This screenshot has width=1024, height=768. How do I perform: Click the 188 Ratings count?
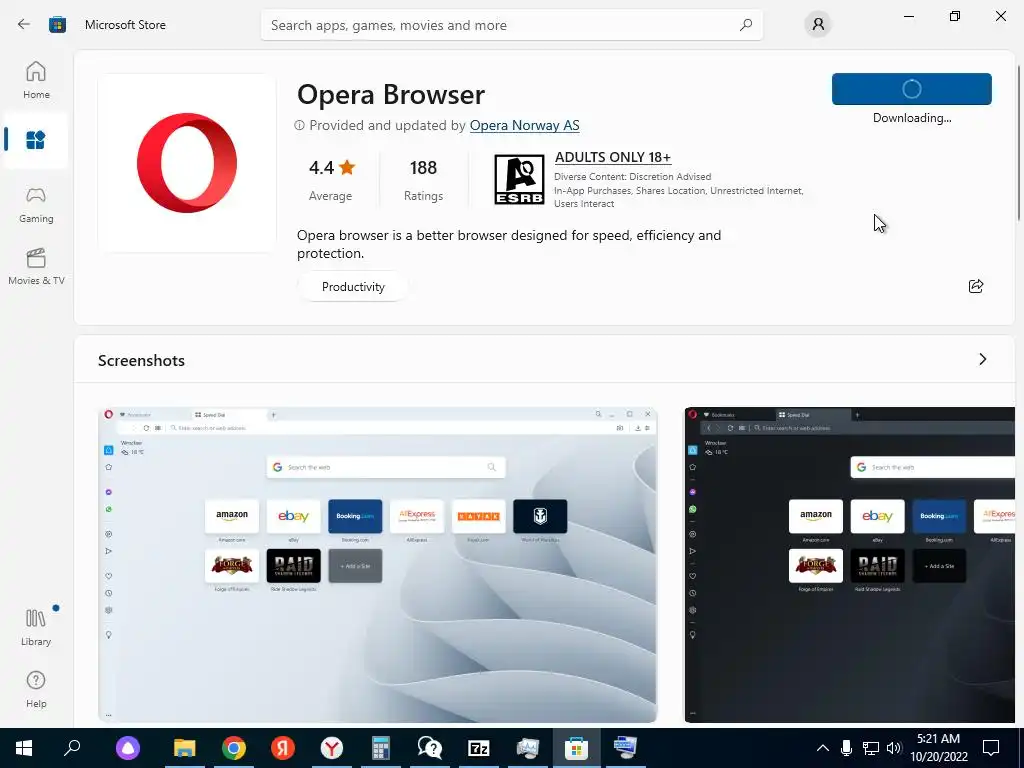423,180
